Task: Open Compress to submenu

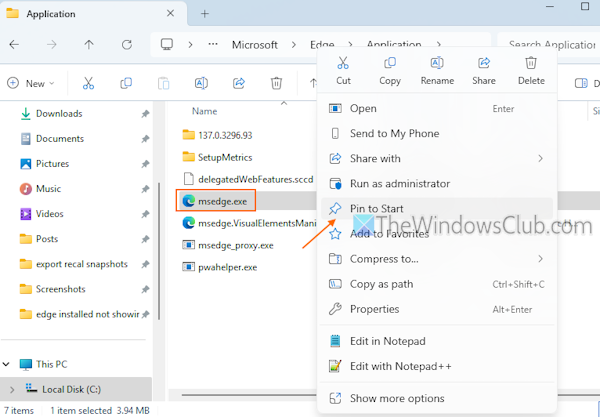Action: [437, 259]
